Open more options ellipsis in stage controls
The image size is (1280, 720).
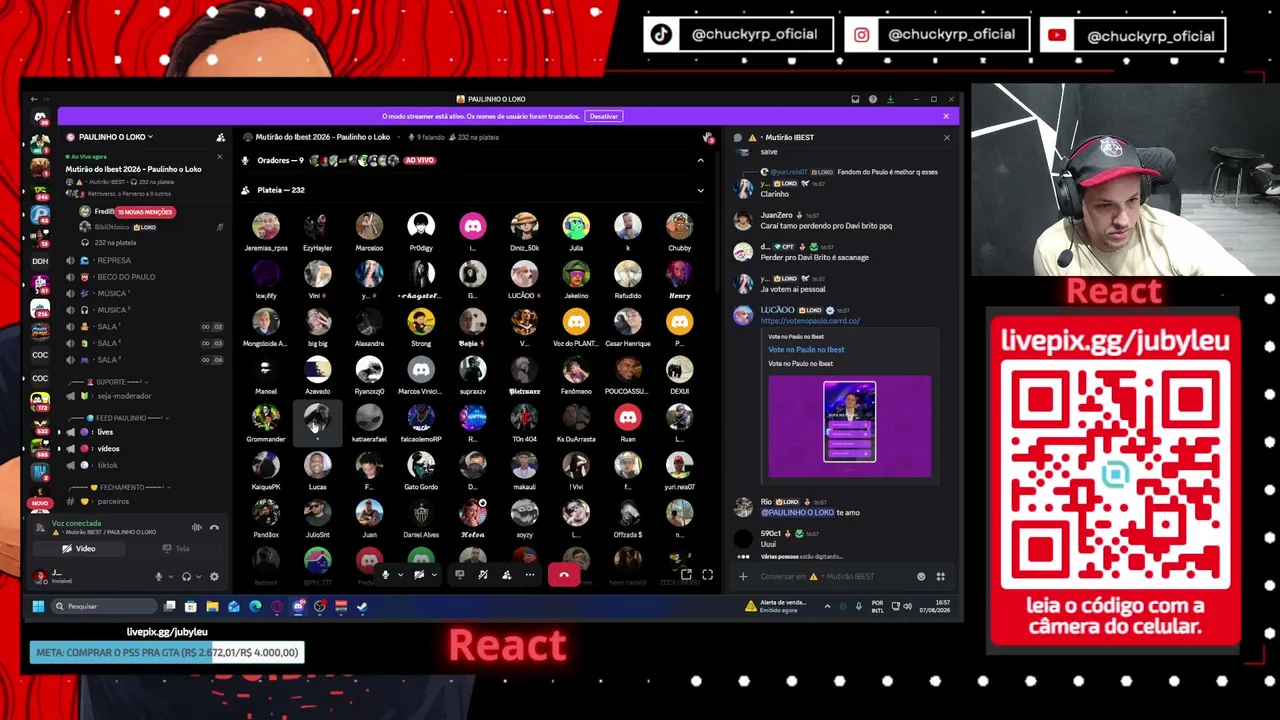(530, 575)
